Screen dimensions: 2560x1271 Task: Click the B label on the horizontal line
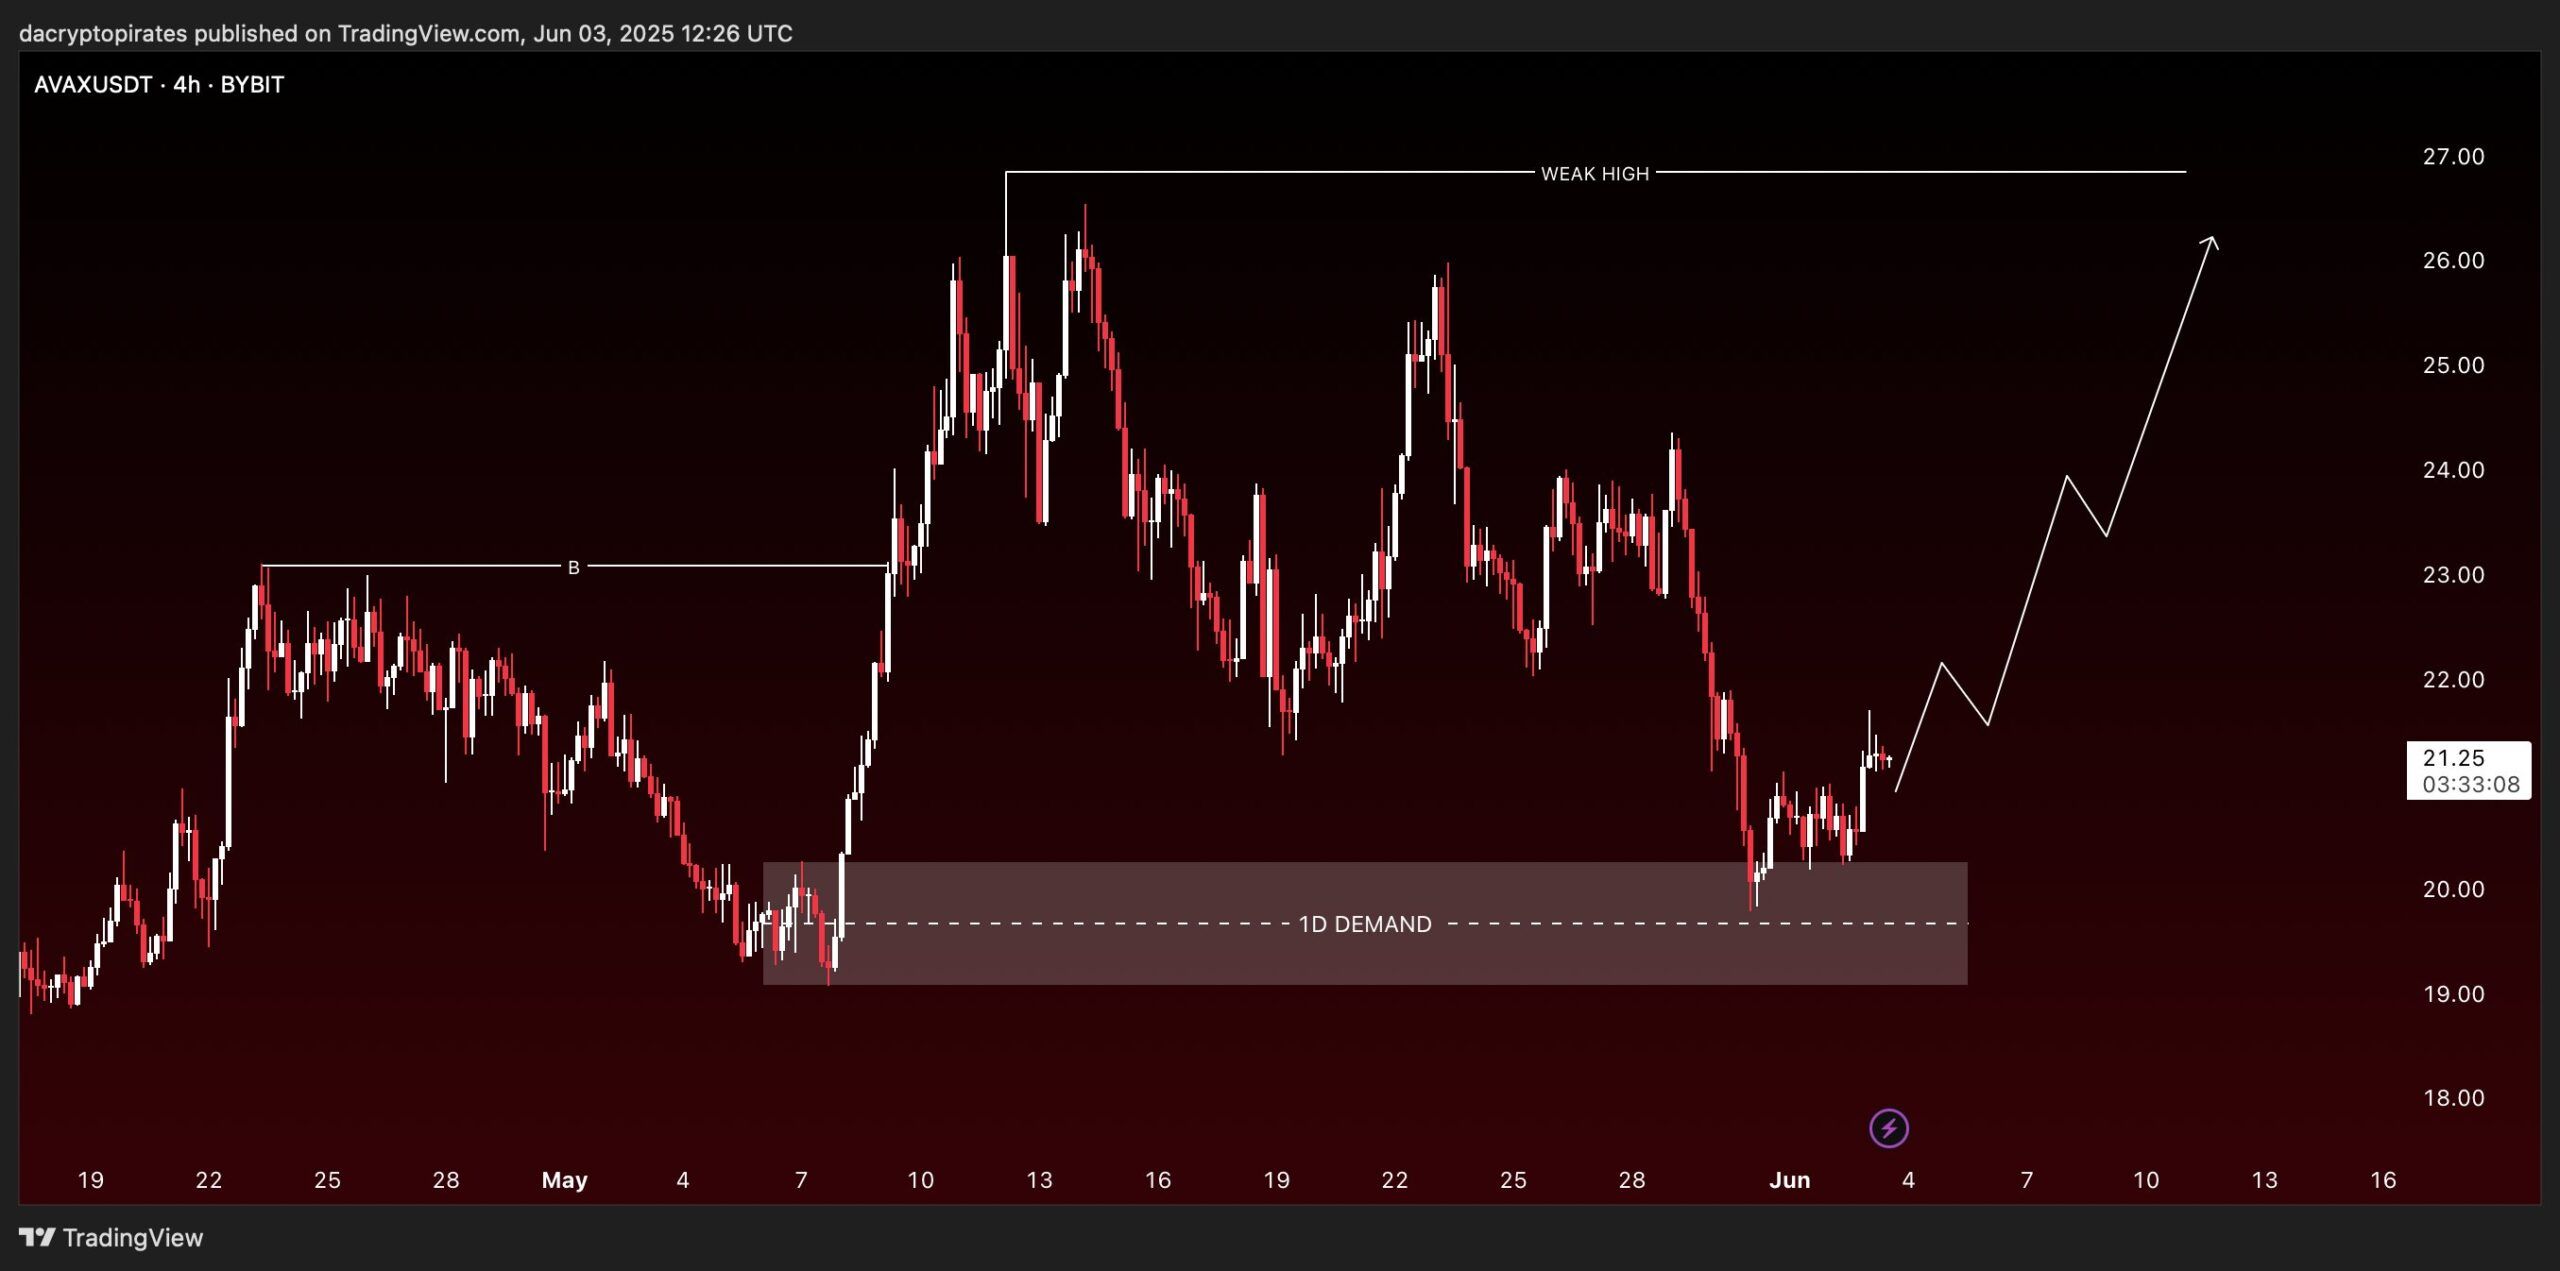click(573, 568)
